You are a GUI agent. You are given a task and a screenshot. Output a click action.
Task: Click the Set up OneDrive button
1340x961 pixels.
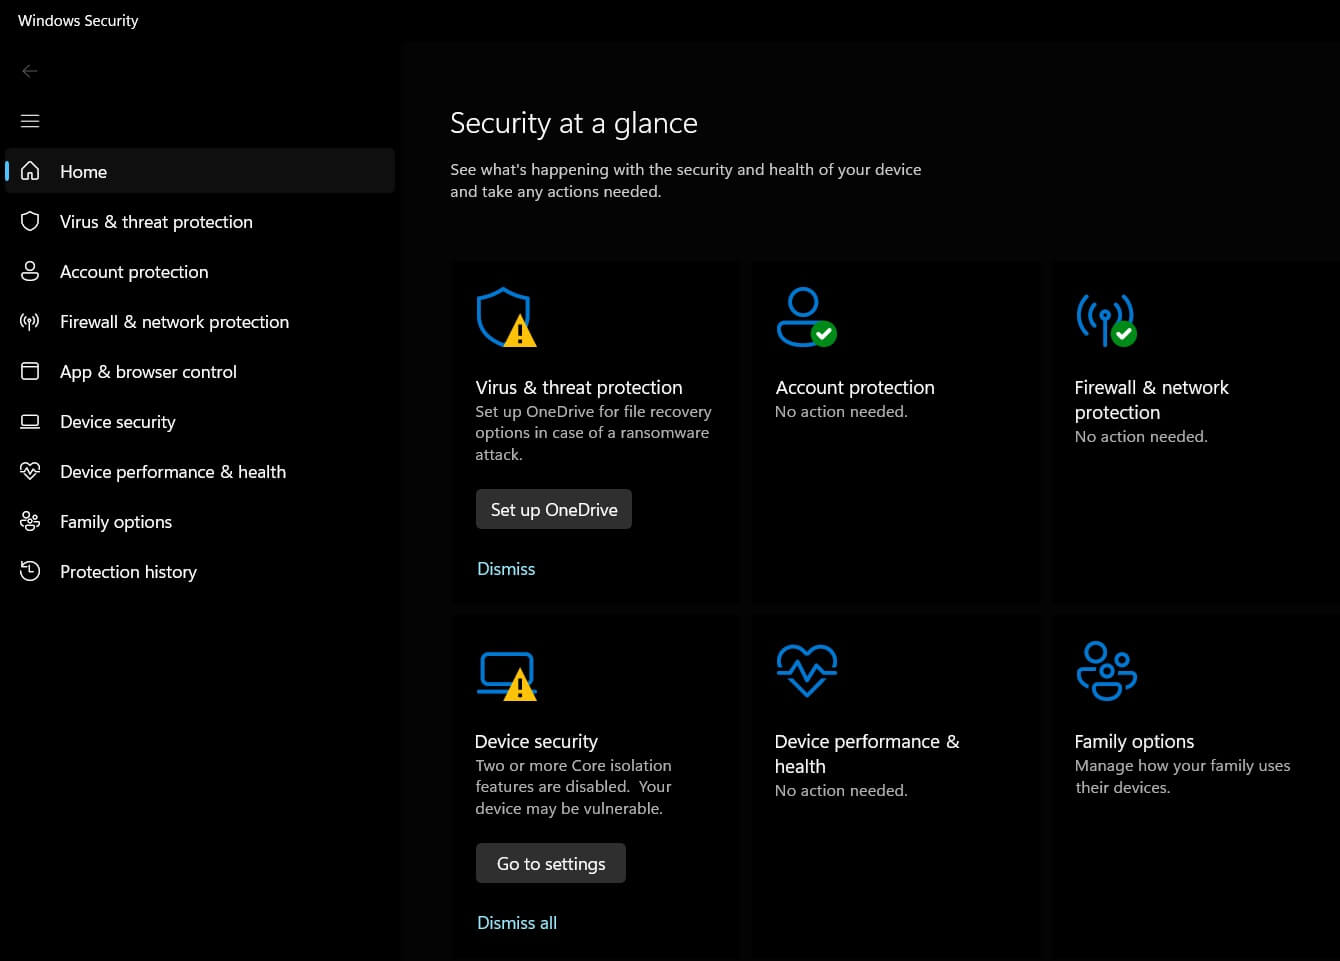(553, 509)
